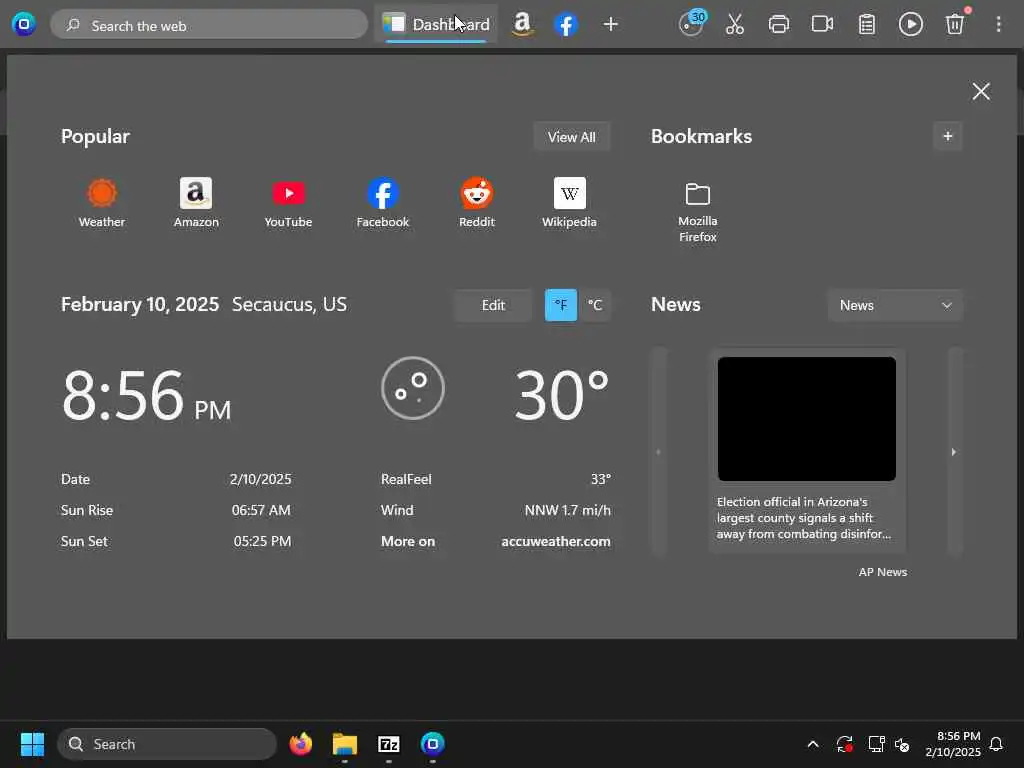Expand the News category dropdown

point(895,305)
